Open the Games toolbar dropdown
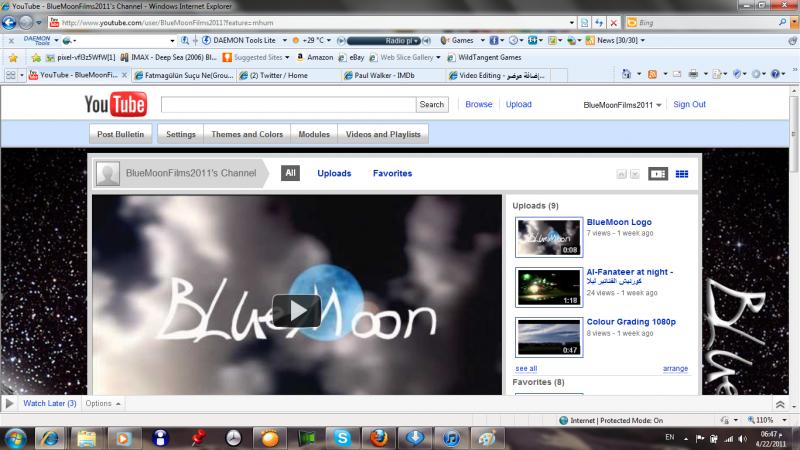Viewport: 800px width, 450px height. tap(482, 40)
